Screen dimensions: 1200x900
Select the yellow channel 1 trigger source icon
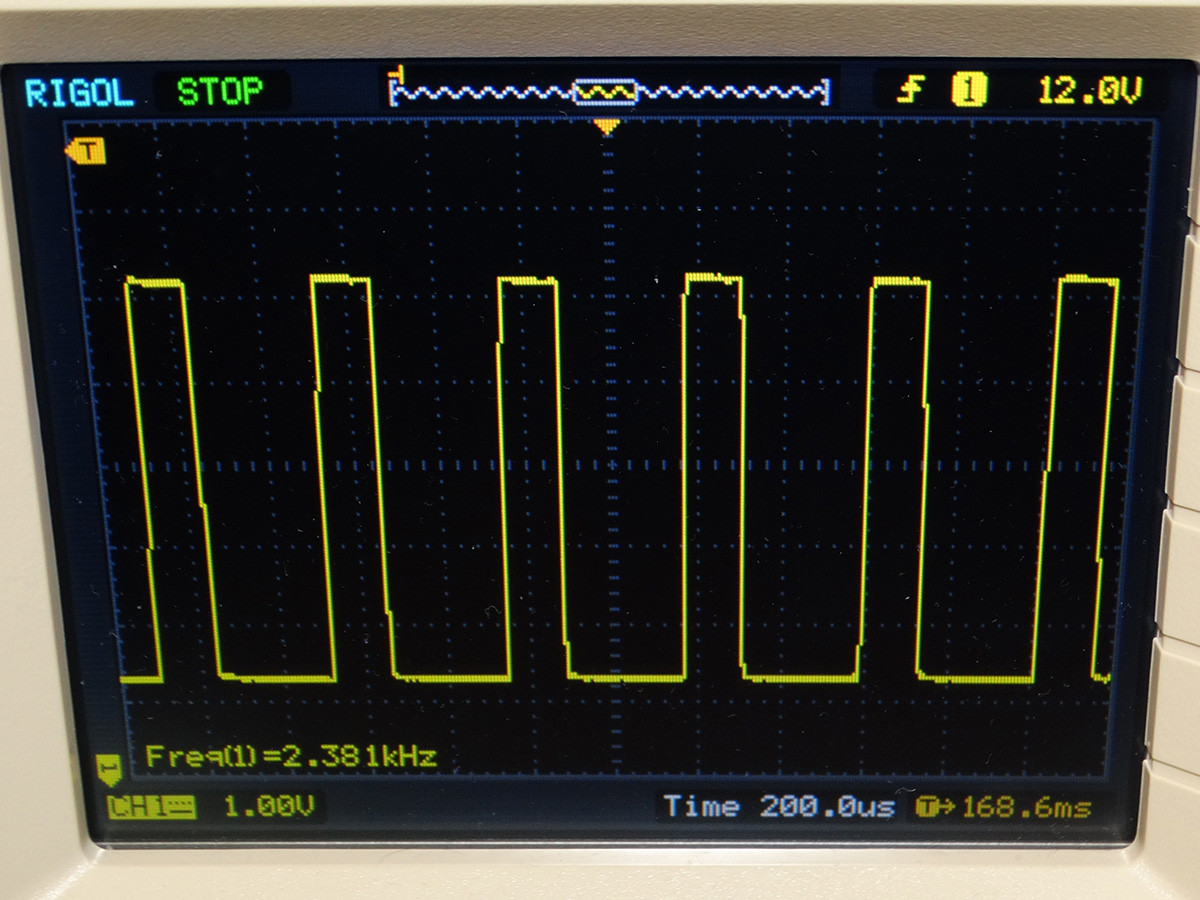968,91
